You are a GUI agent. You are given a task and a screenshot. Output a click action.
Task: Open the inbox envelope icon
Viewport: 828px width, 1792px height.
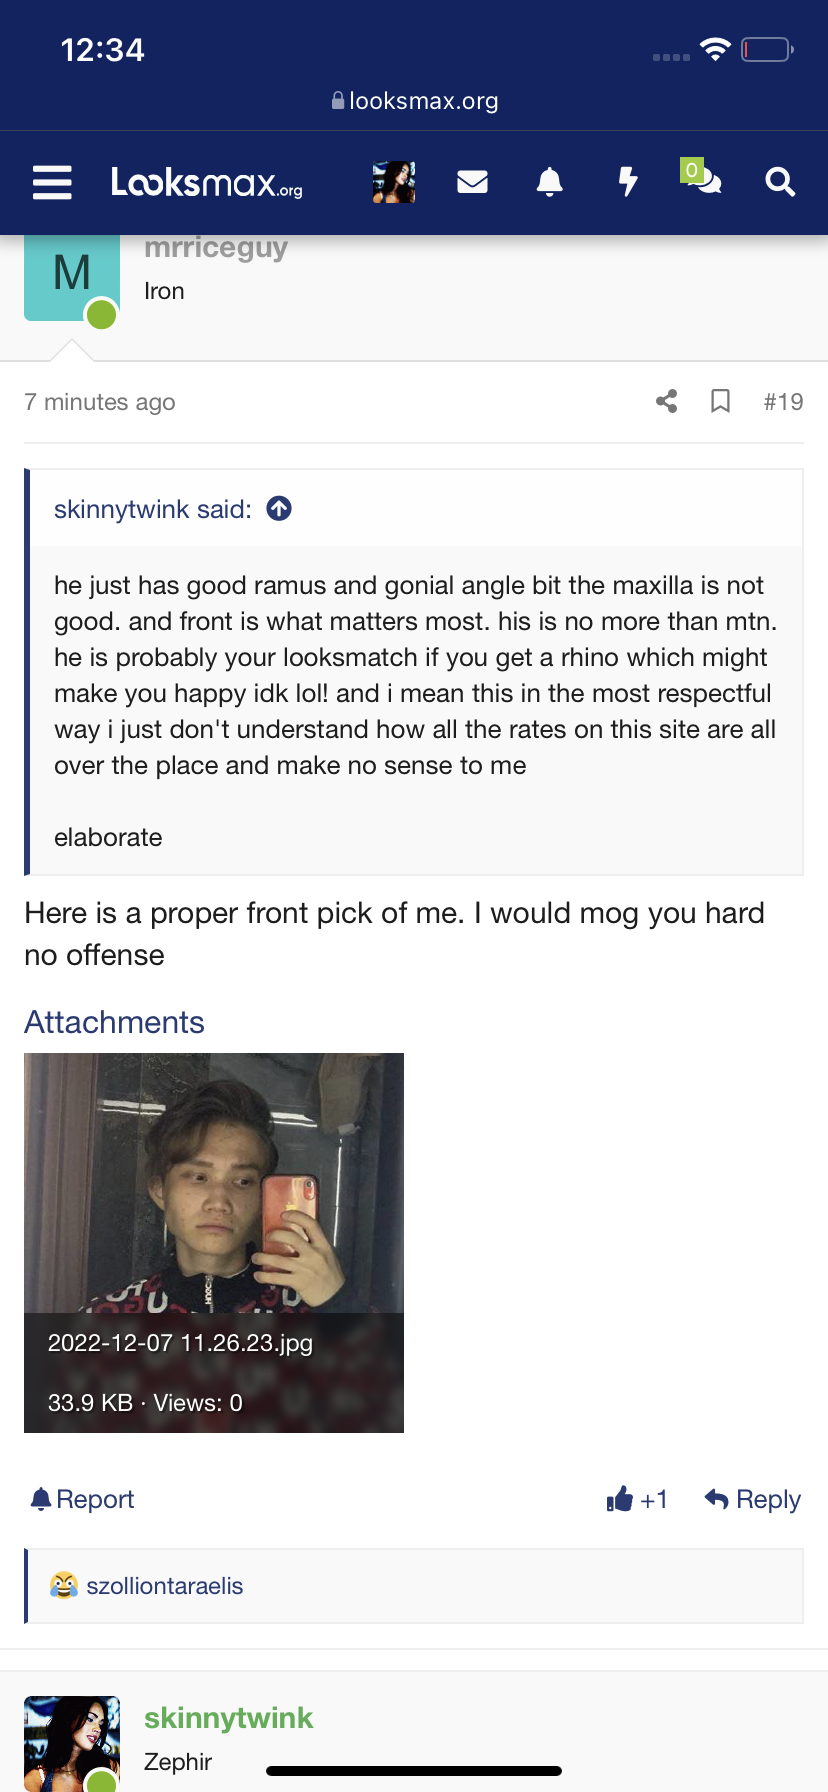pos(472,182)
